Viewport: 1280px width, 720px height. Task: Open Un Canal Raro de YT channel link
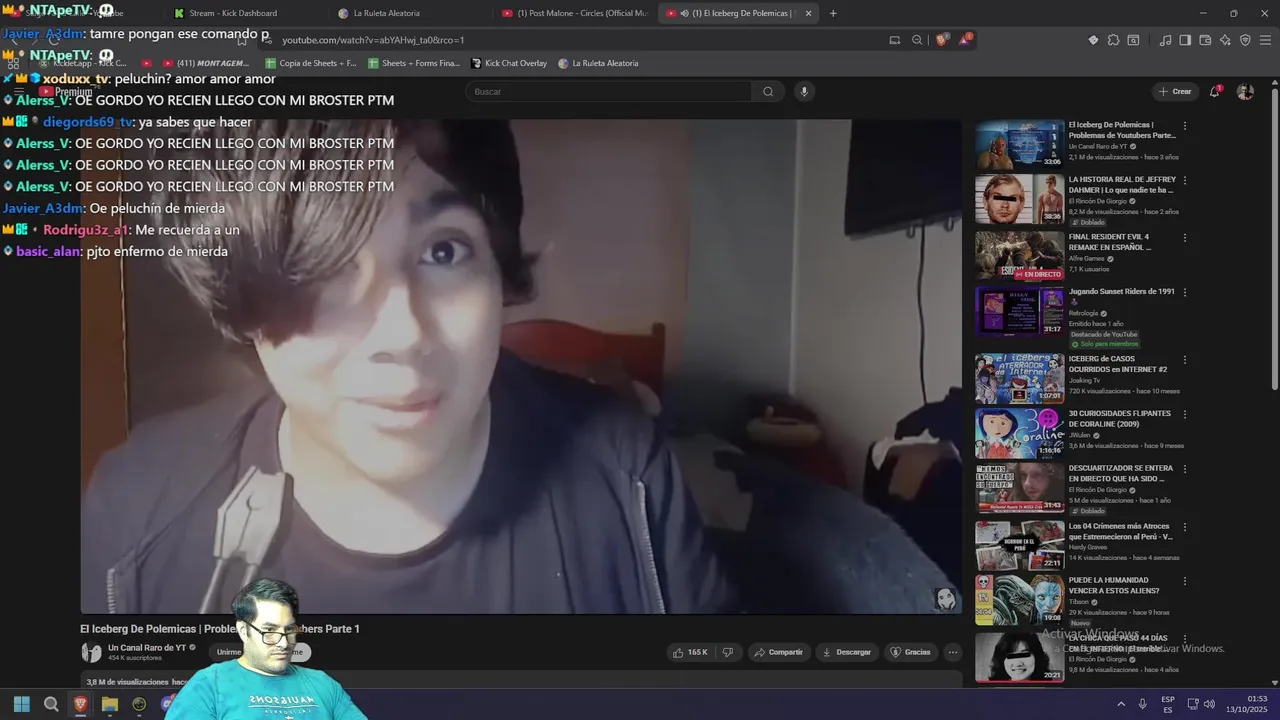point(147,647)
